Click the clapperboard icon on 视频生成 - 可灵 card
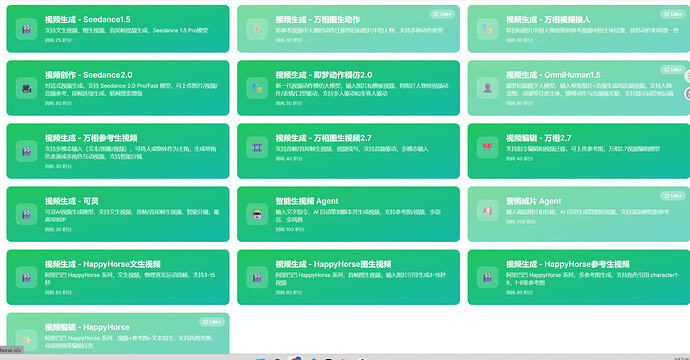This screenshot has width=690, height=360. click(x=26, y=214)
